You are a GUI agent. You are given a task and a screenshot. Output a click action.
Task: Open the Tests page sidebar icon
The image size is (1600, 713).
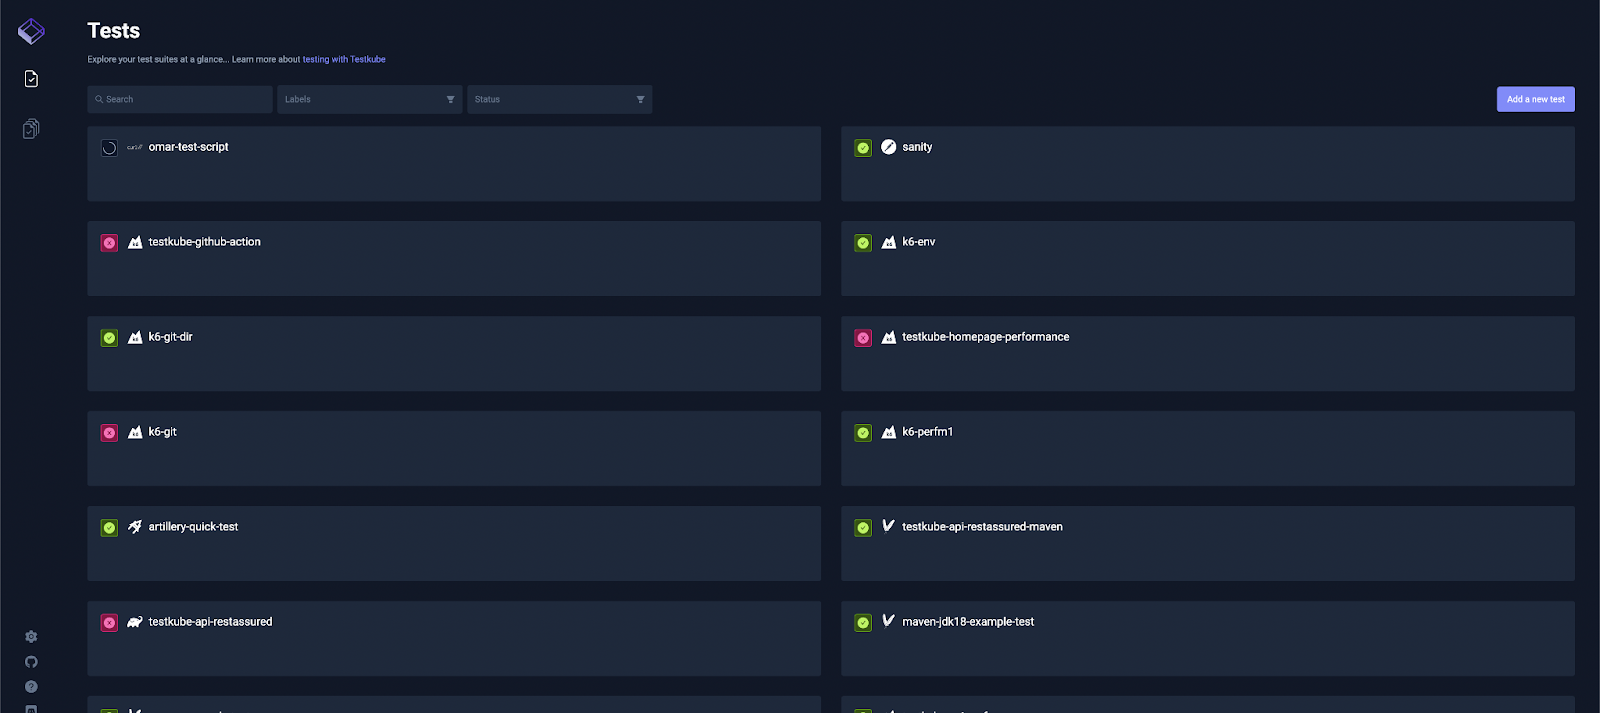tap(31, 78)
